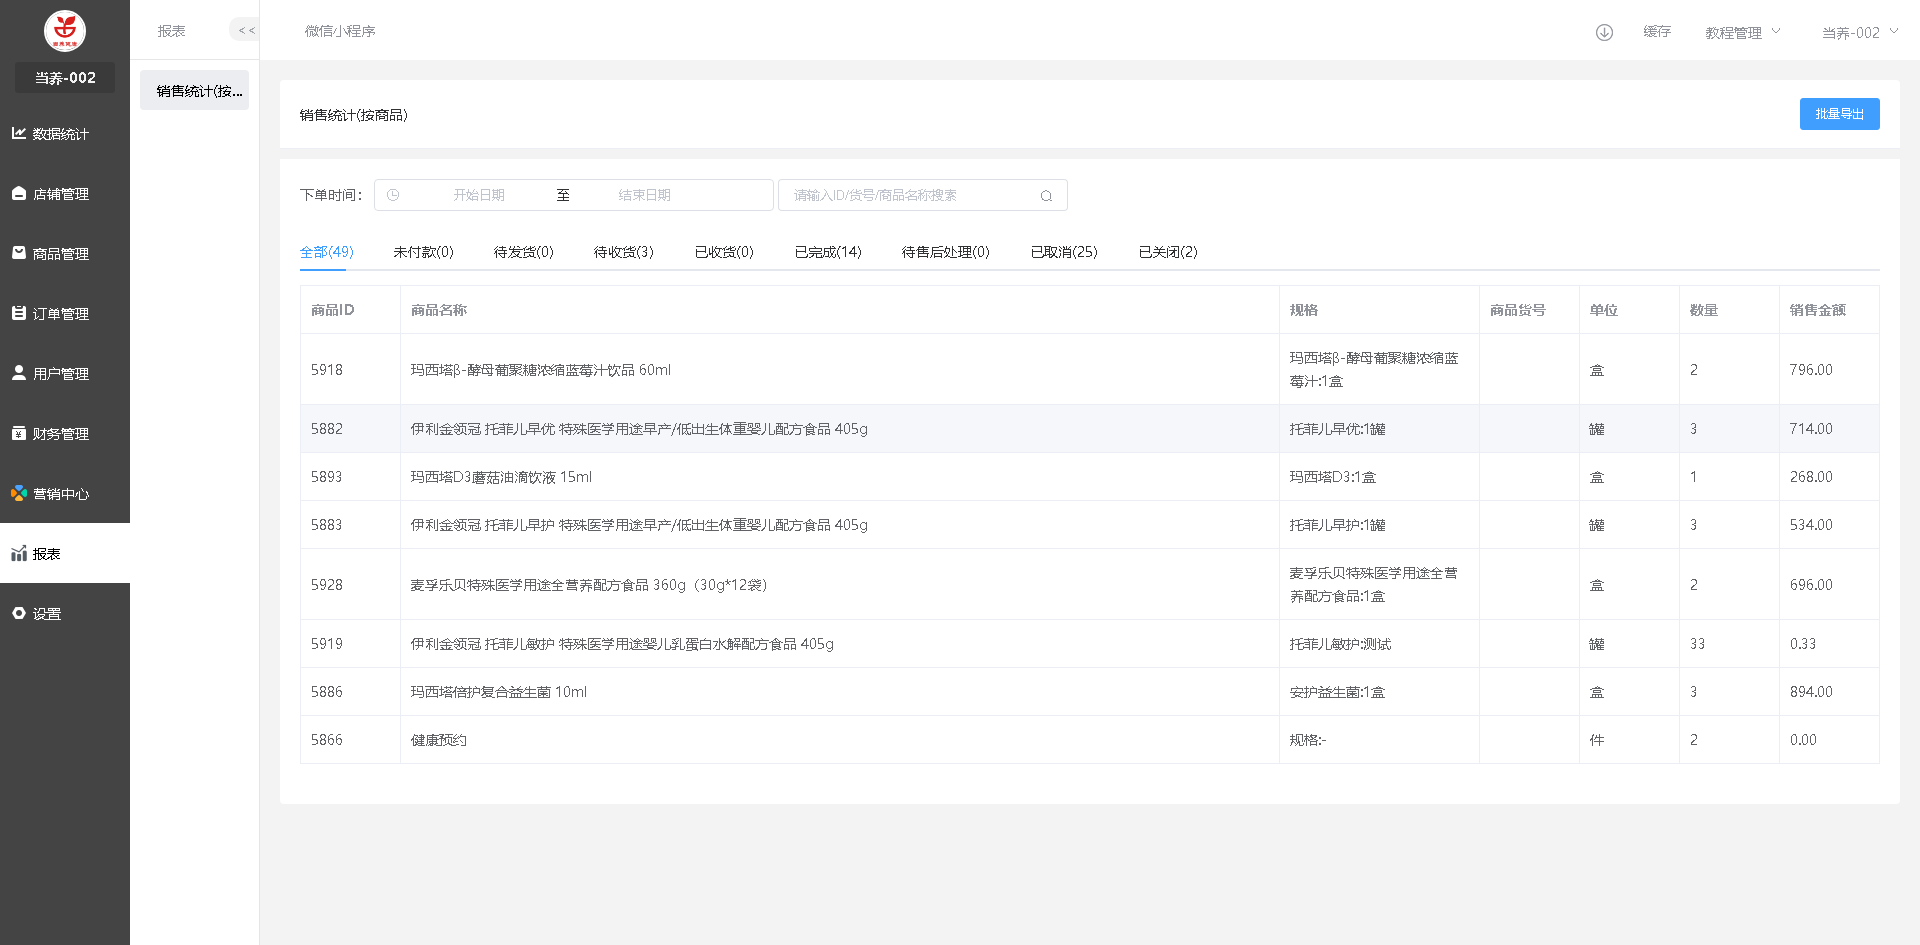This screenshot has height=945, width=1920.
Task: Click the 商品管理 sidebar icon
Action: point(19,253)
